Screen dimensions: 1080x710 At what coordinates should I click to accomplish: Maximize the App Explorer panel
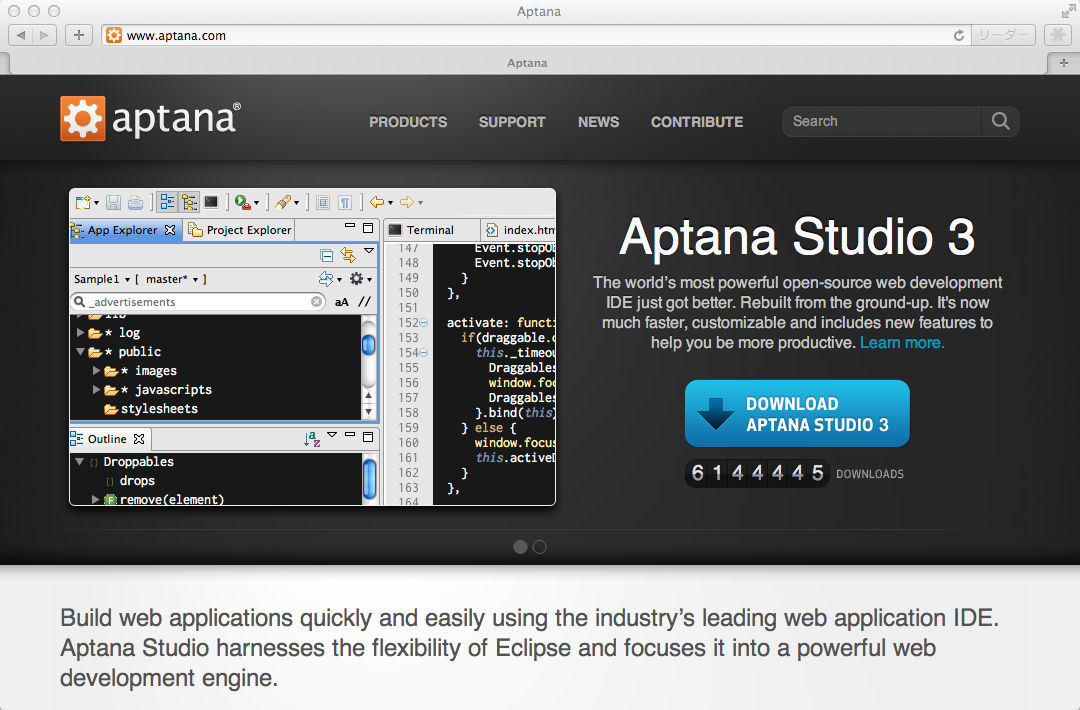tap(368, 228)
